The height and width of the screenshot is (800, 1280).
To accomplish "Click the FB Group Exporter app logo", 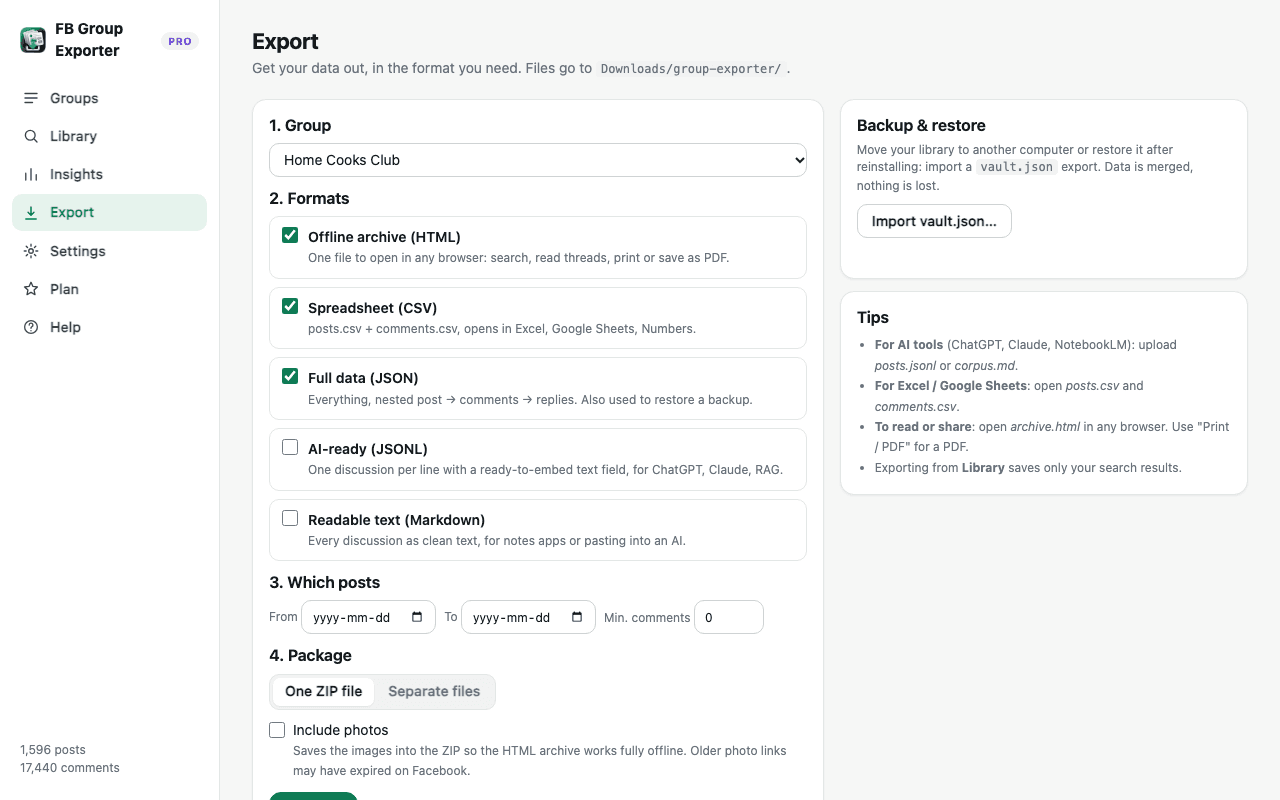I will 33,40.
